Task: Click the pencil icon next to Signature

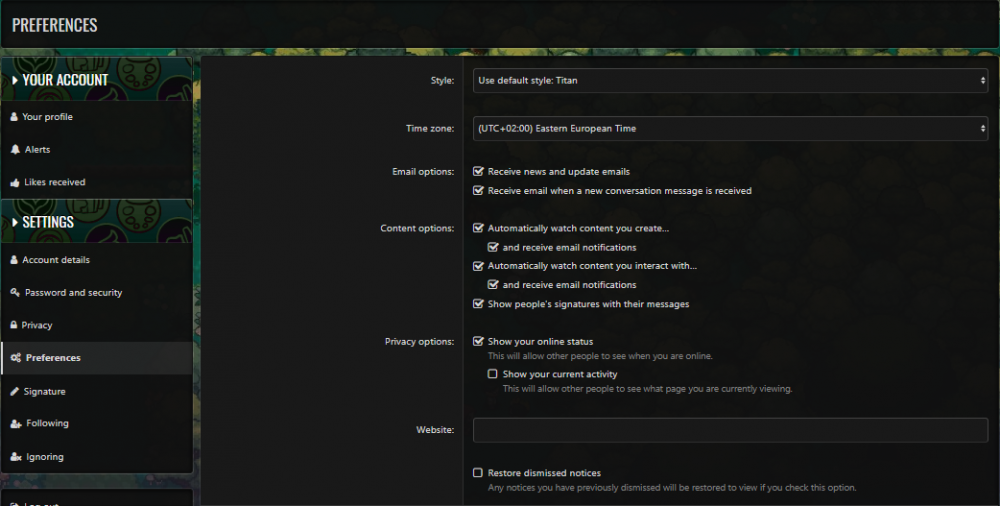Action: [x=14, y=392]
